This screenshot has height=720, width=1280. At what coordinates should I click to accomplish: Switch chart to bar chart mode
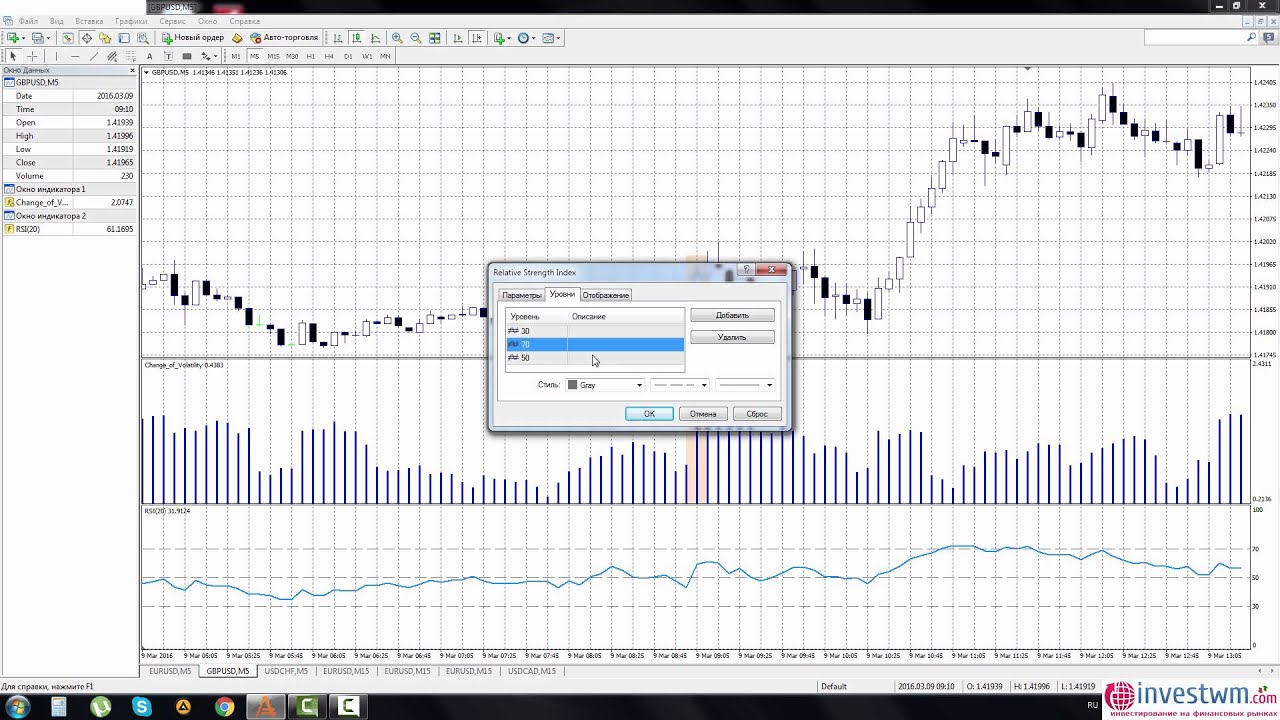(338, 38)
